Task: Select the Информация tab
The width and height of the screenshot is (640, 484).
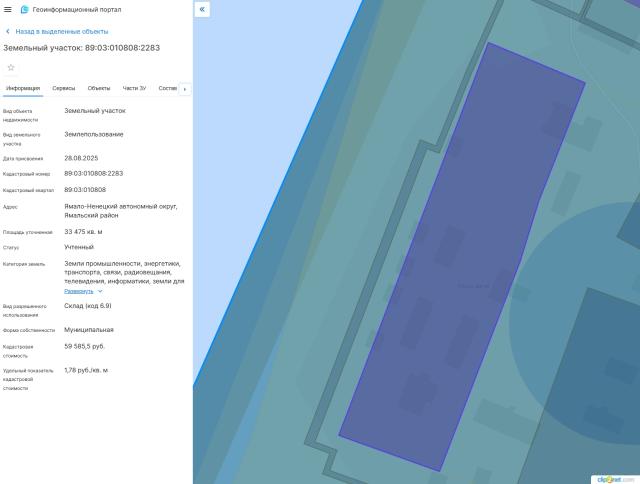Action: [23, 89]
